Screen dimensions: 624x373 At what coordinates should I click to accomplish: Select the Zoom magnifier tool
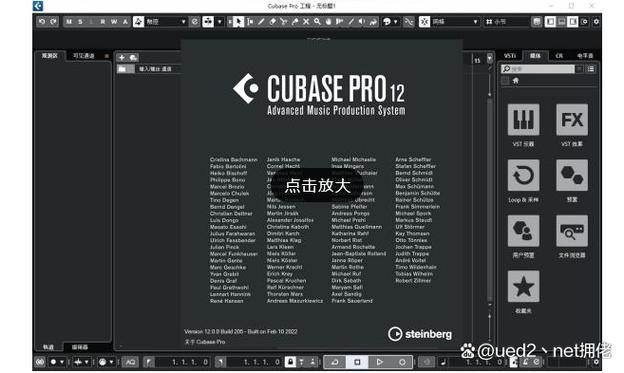(317, 21)
